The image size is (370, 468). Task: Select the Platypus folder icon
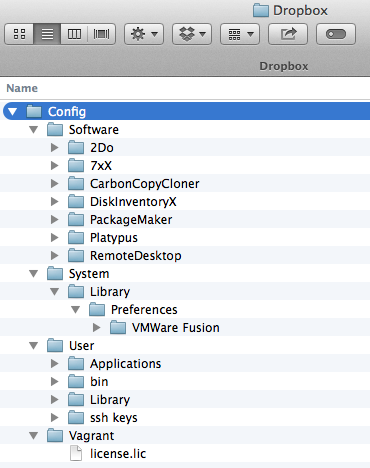click(76, 237)
